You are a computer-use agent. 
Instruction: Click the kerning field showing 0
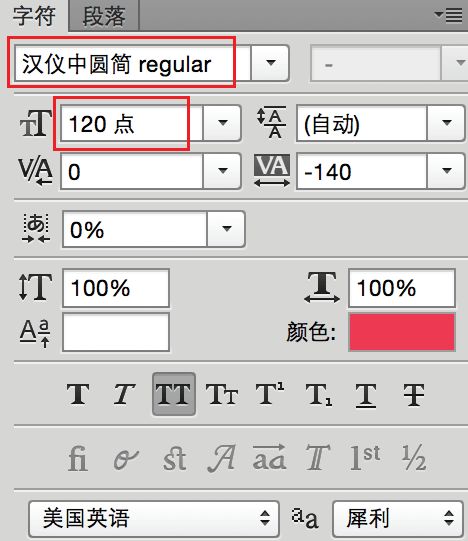tap(131, 171)
